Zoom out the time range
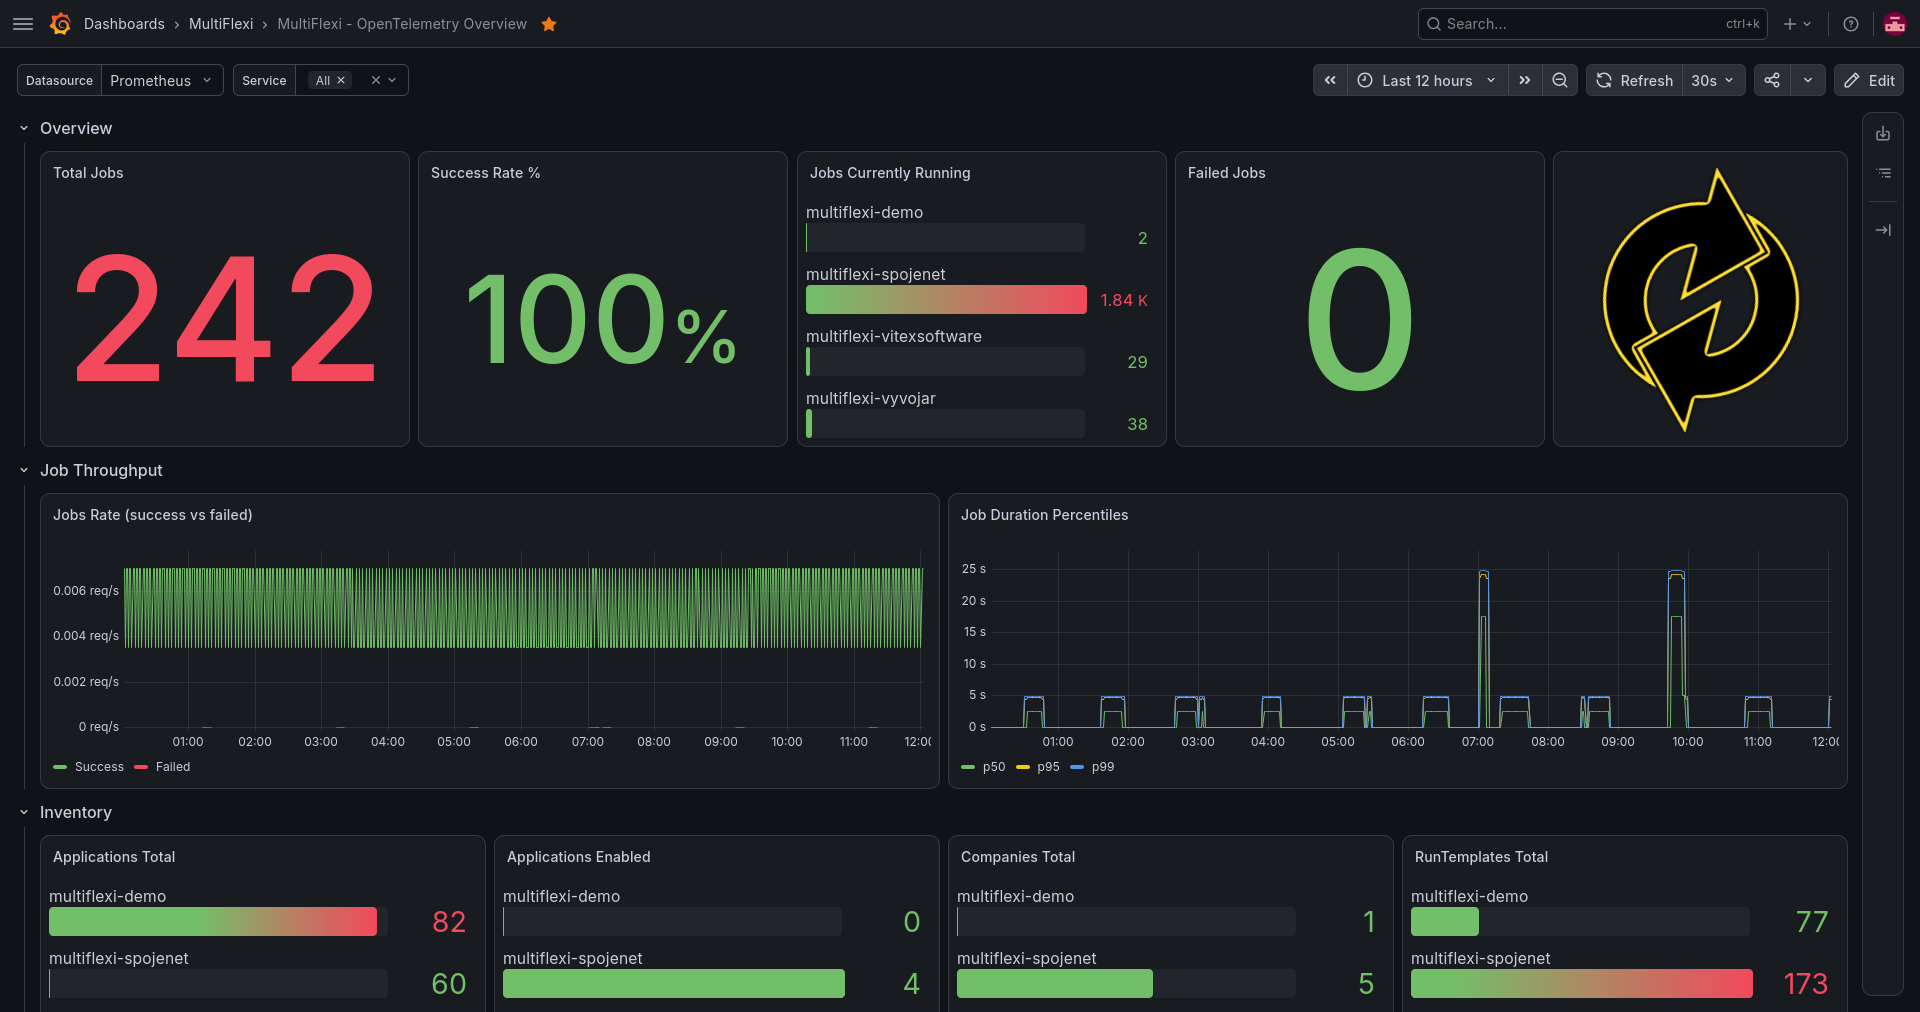The image size is (1920, 1012). pos(1560,80)
